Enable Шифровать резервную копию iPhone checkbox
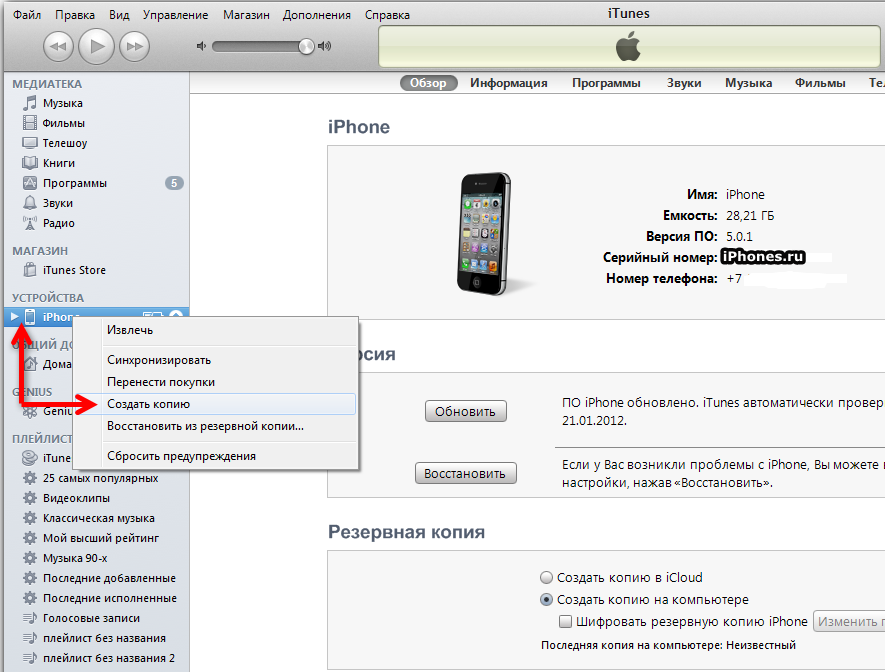 [565, 622]
